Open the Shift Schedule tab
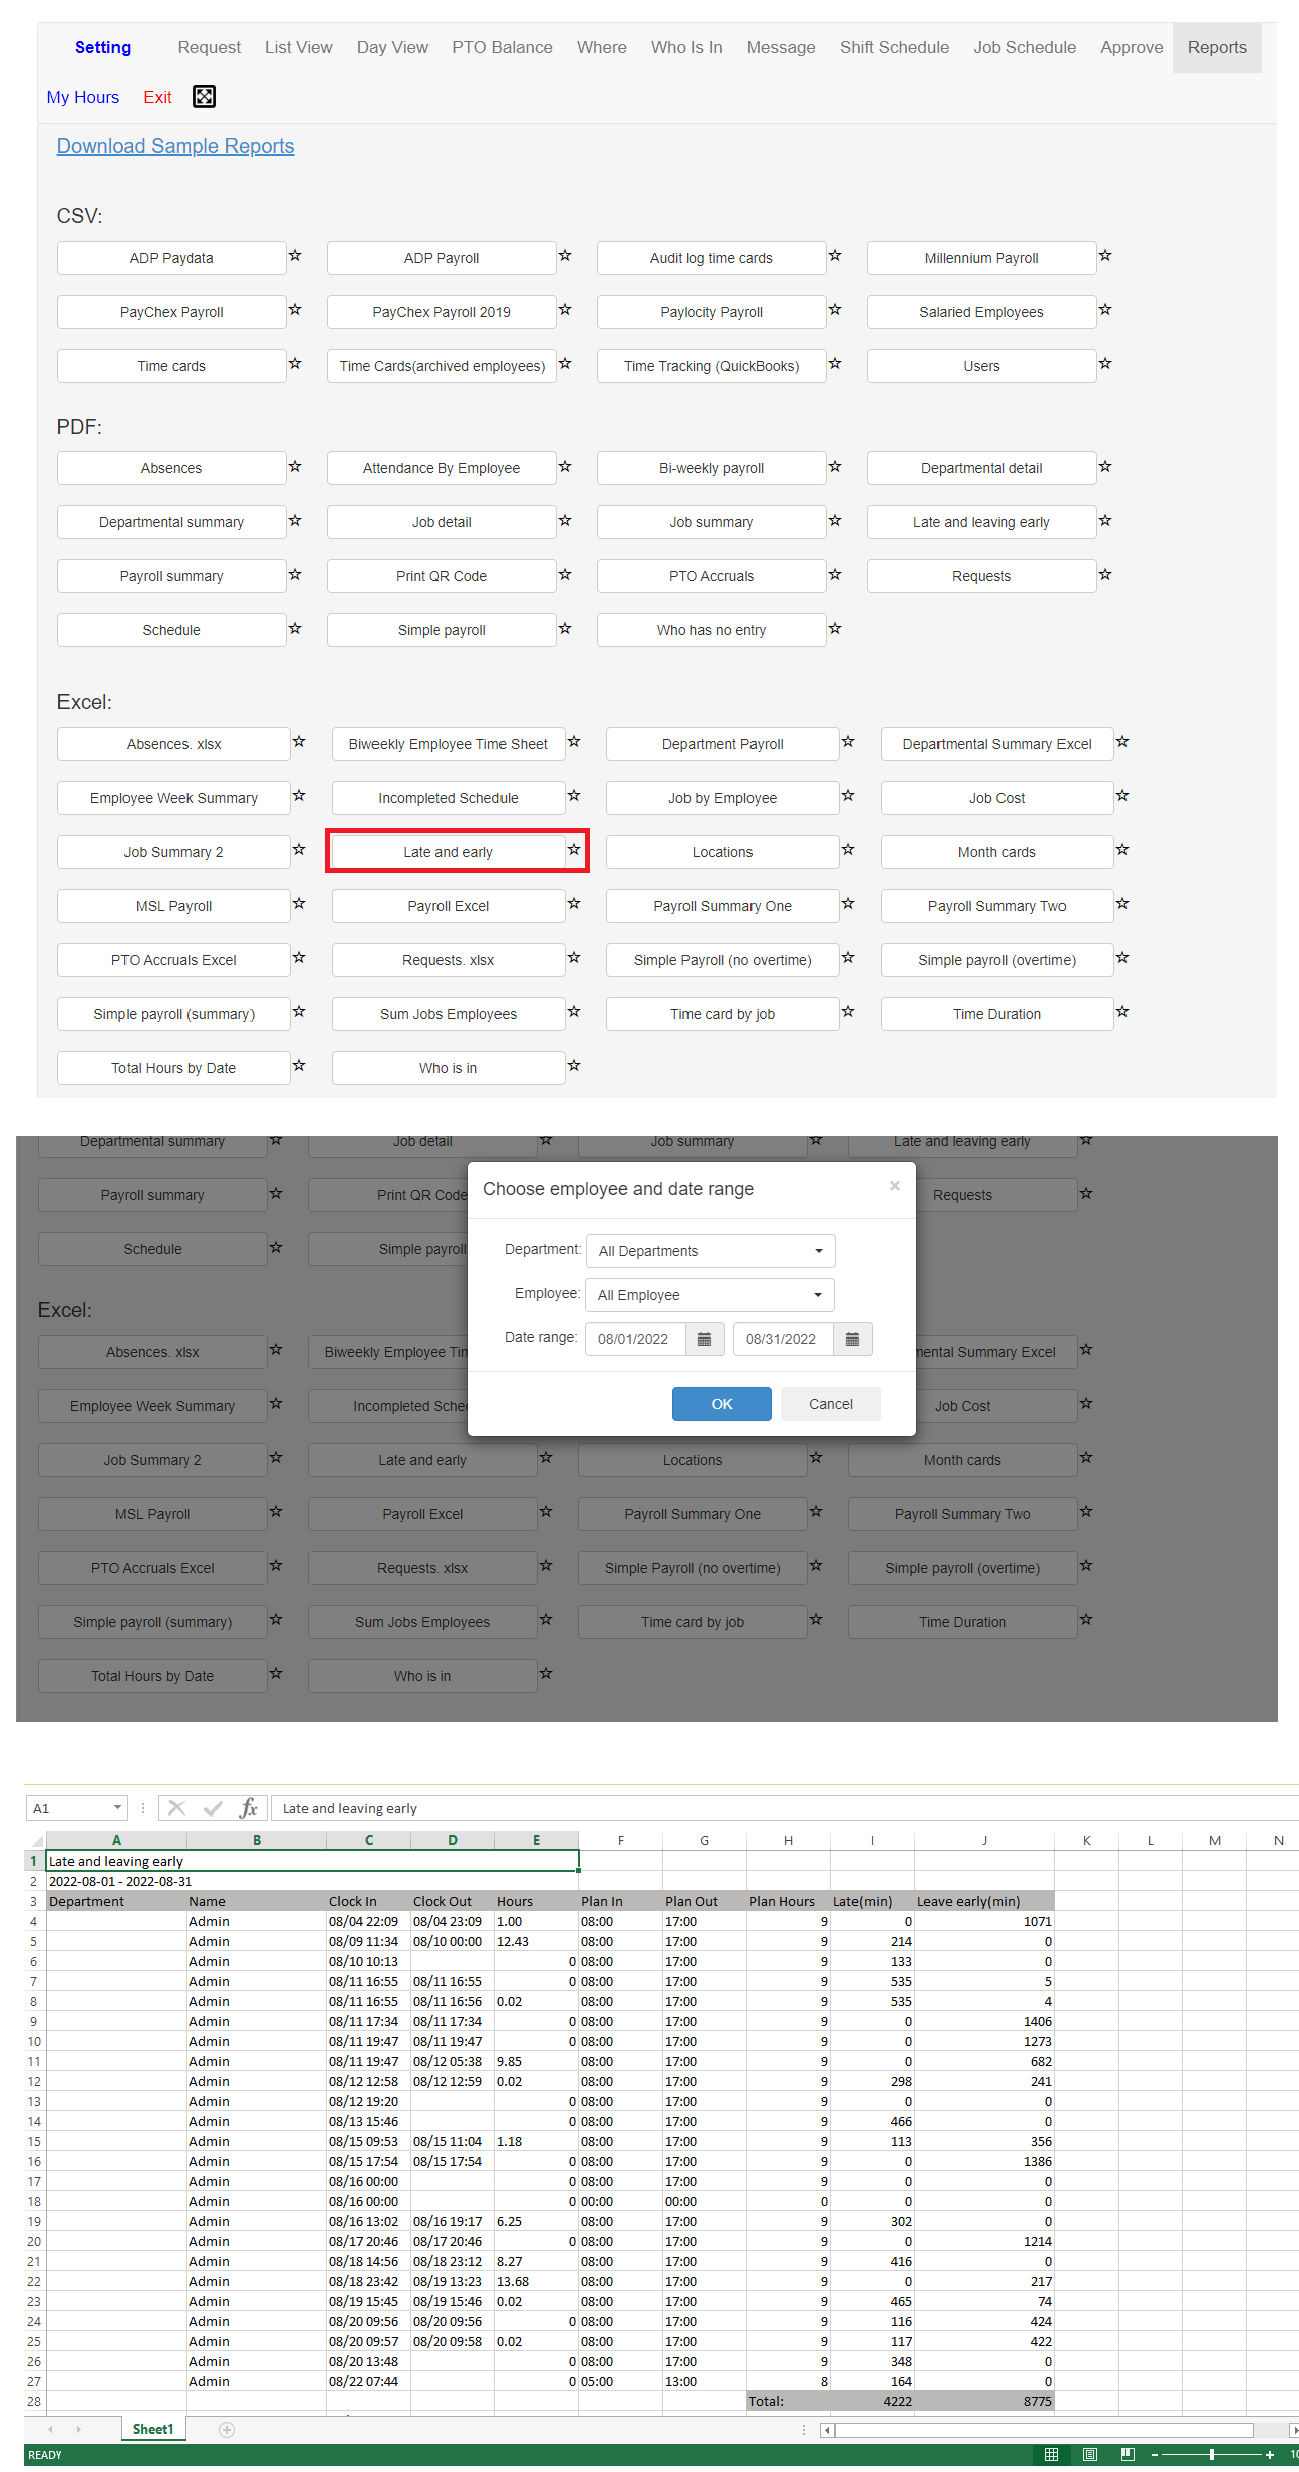The height and width of the screenshot is (2472, 1299). 894,47
